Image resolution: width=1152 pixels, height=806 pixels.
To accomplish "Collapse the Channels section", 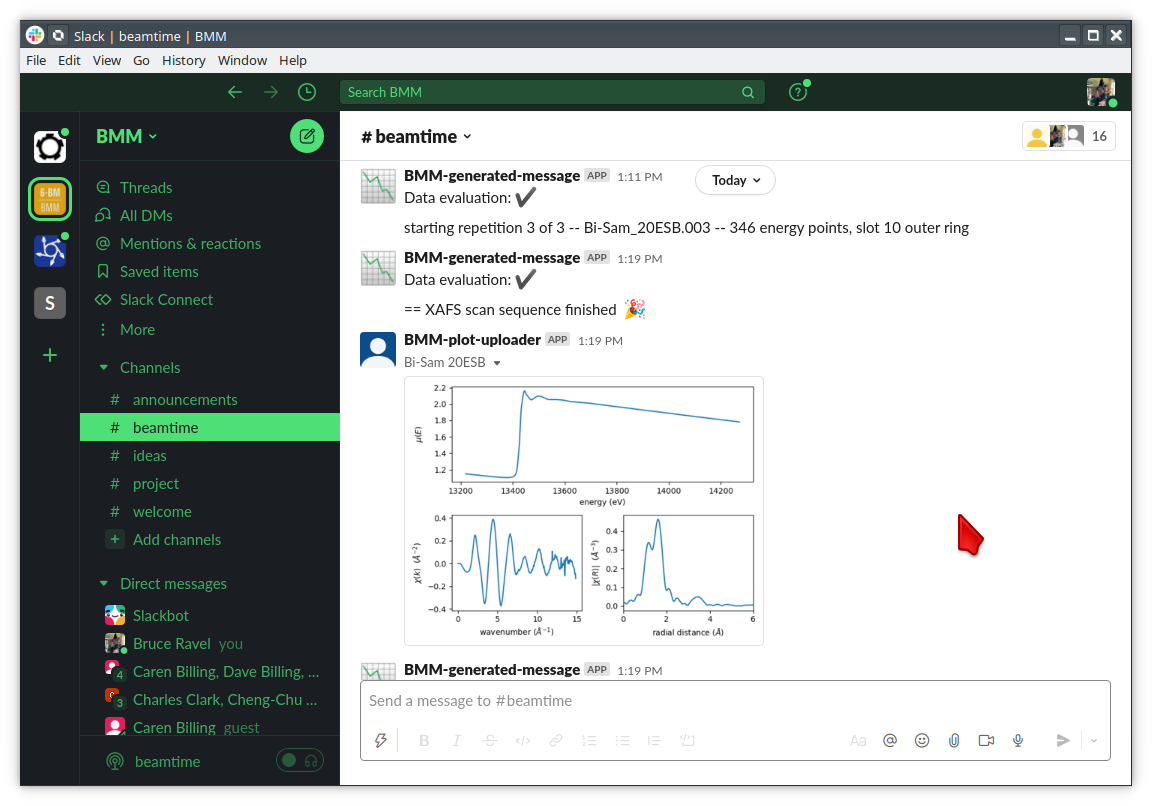I will click(x=104, y=367).
